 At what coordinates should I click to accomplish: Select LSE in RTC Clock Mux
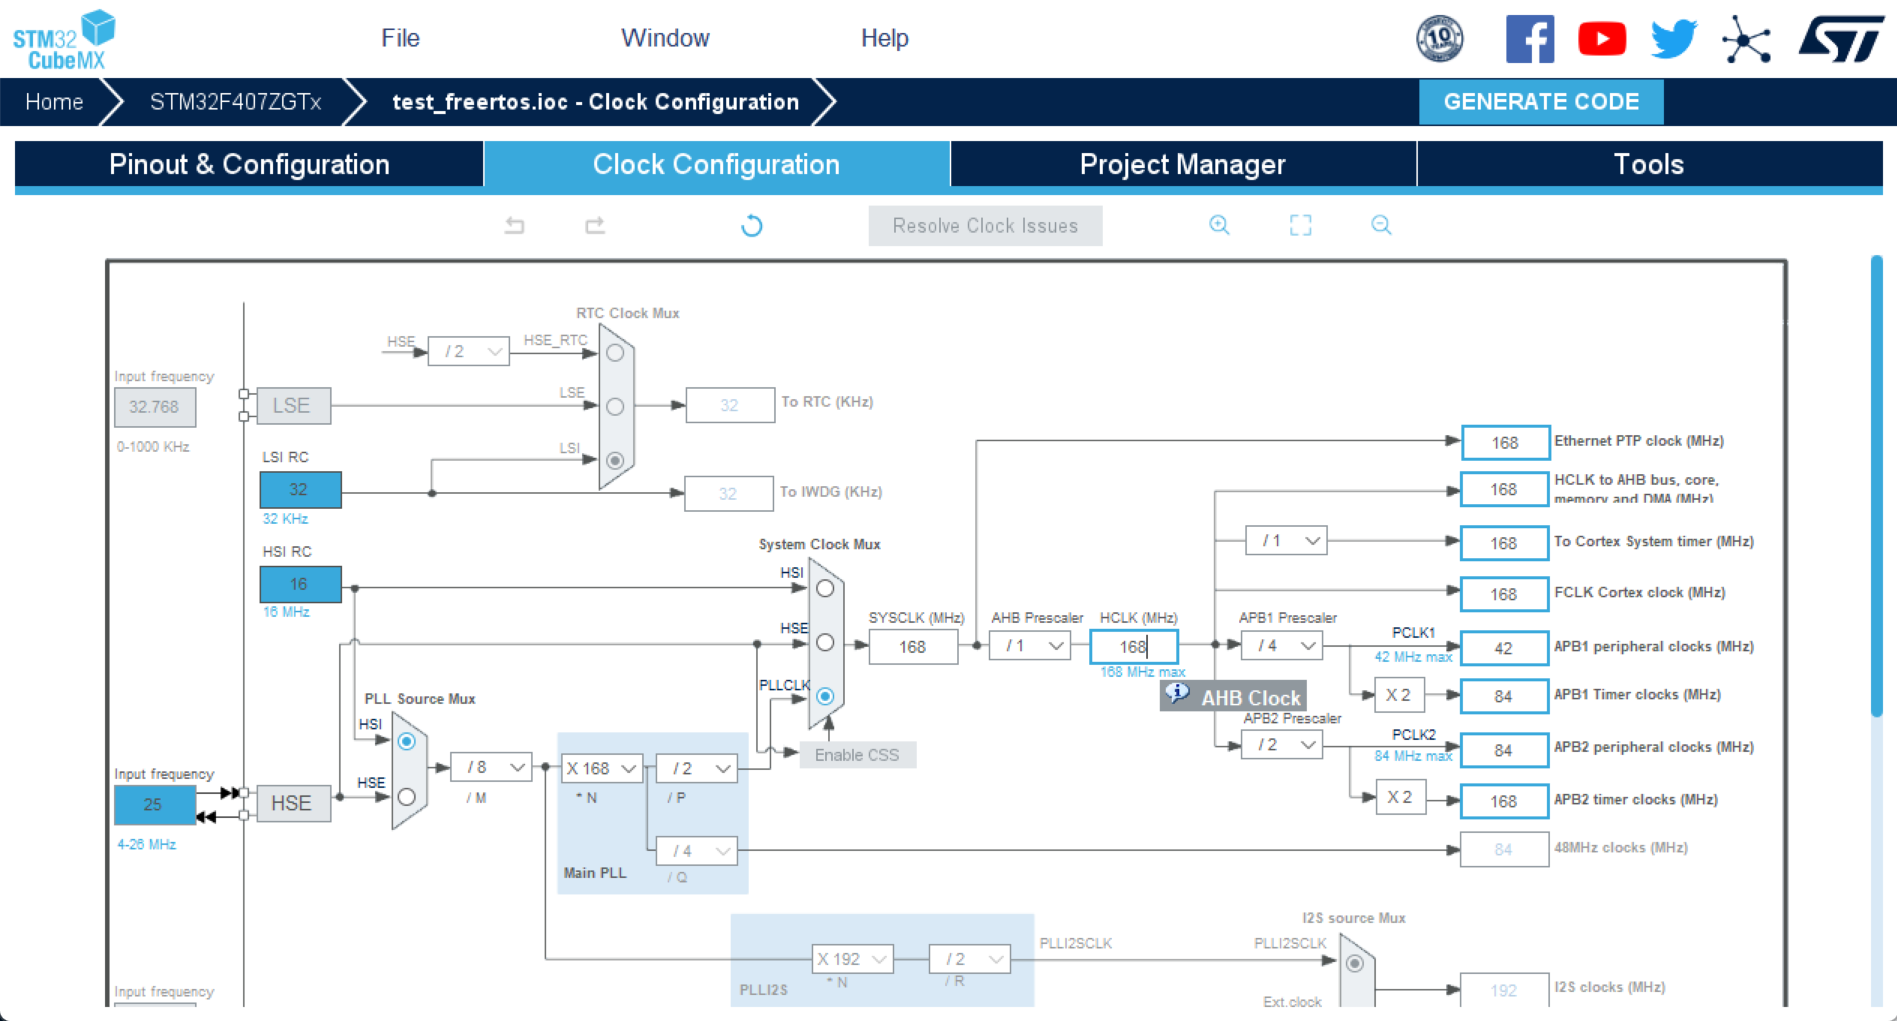tap(615, 407)
